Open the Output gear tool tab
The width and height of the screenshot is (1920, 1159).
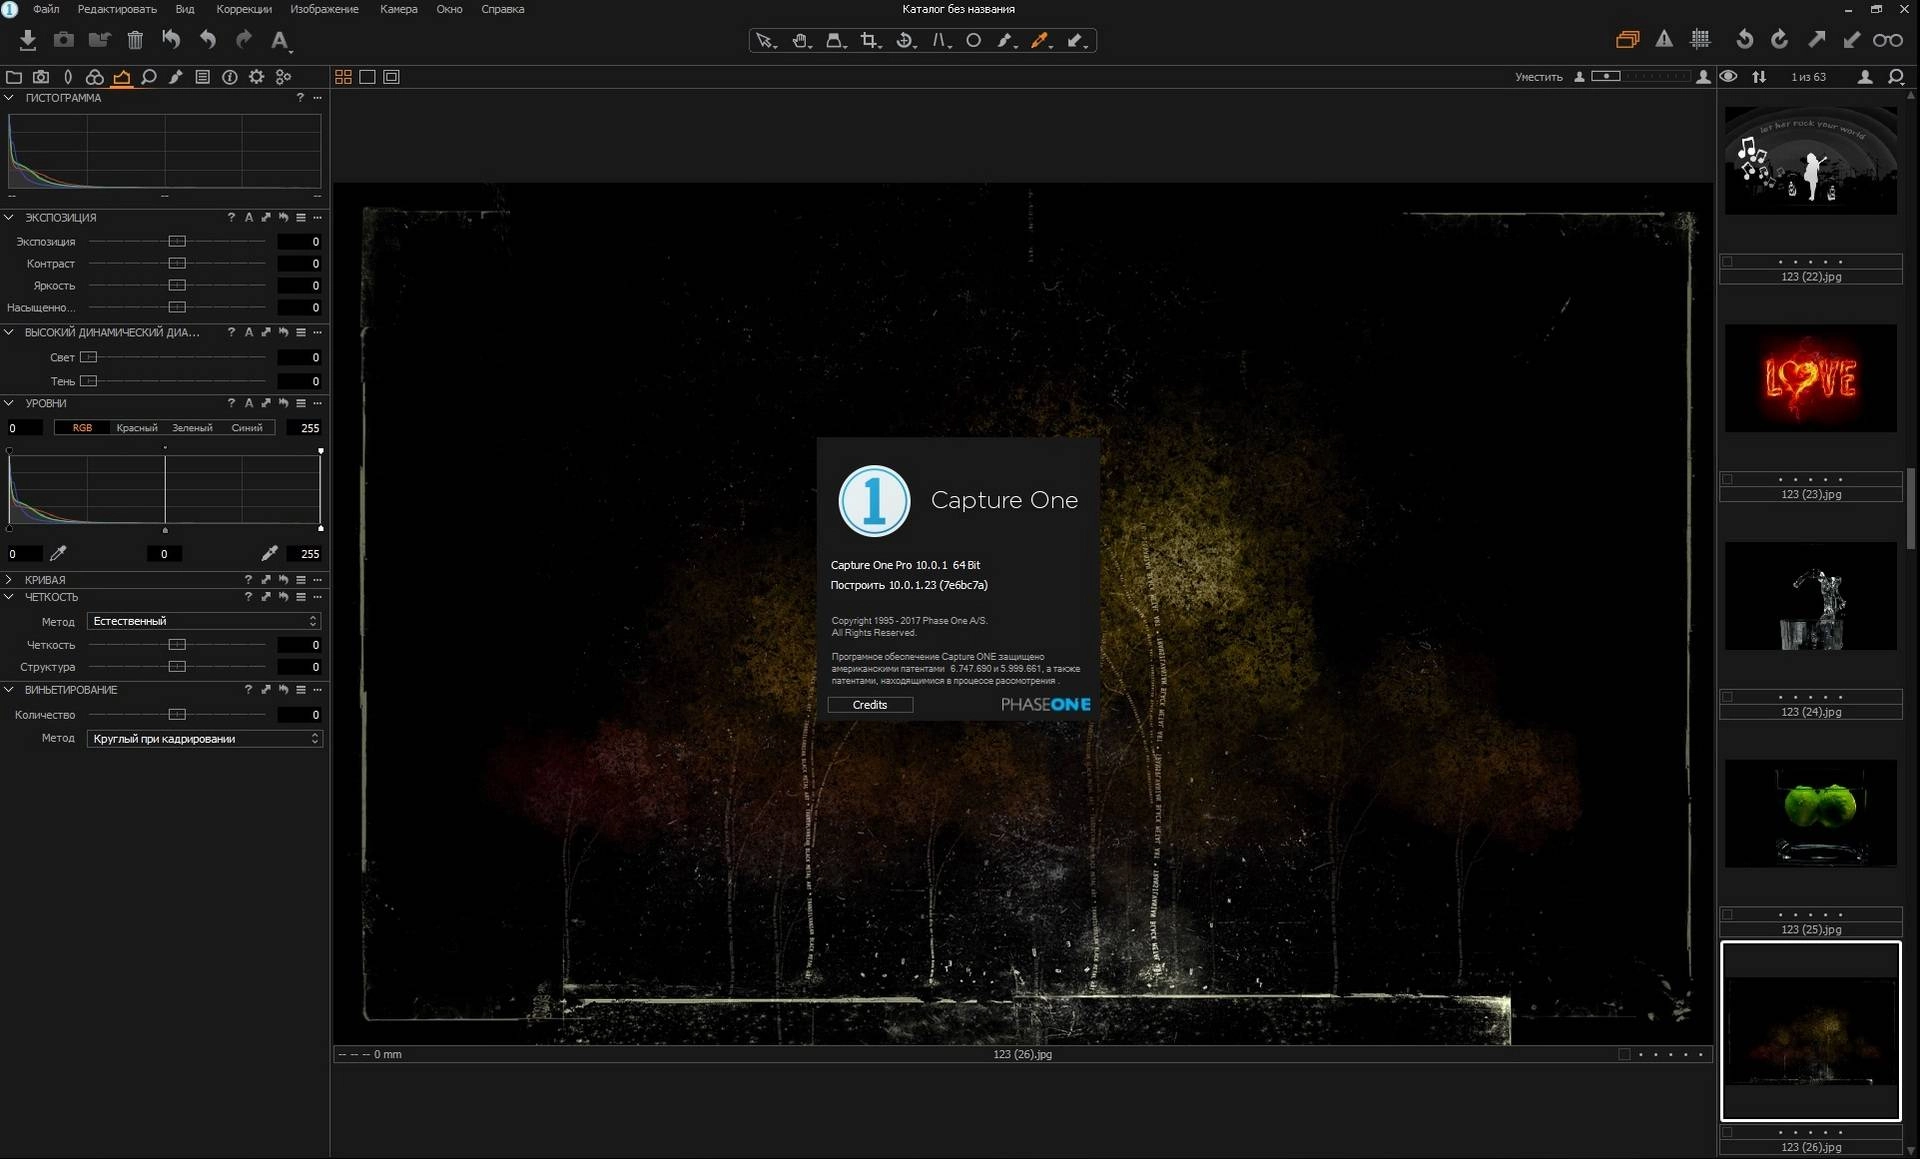[257, 77]
